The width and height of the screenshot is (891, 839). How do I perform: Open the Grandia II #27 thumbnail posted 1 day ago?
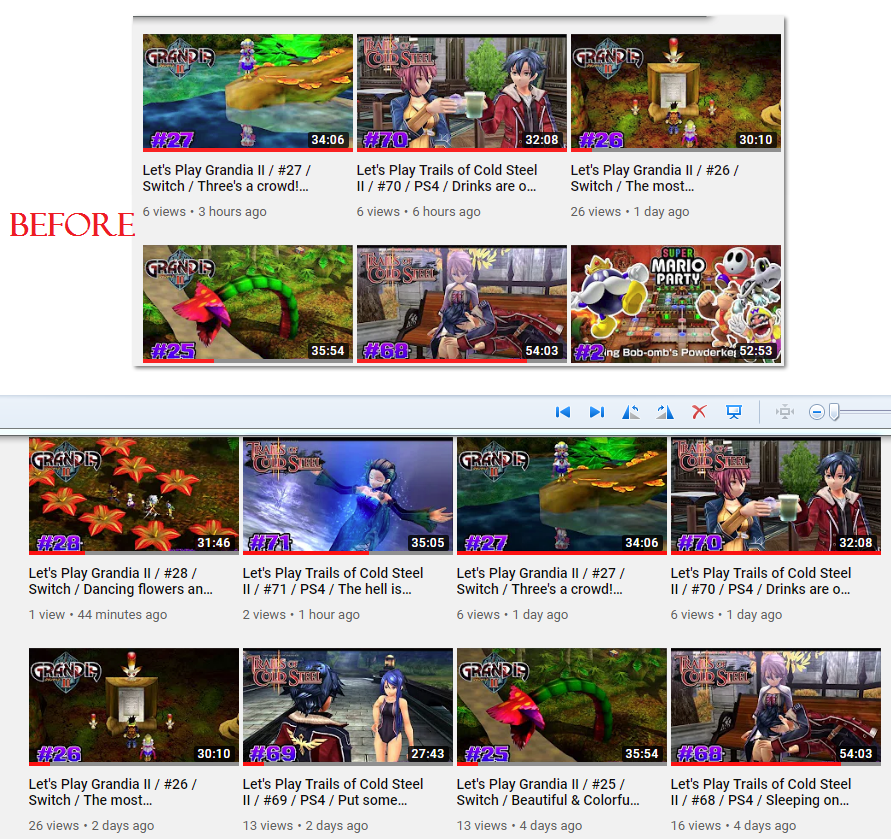click(561, 495)
